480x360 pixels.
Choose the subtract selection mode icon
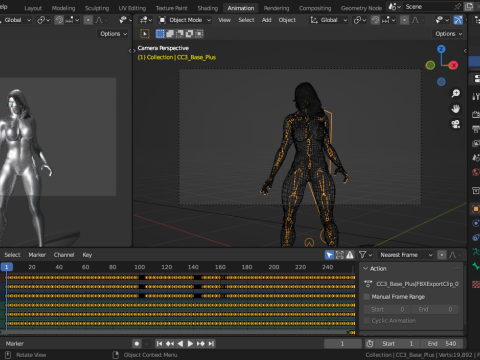click(x=180, y=34)
